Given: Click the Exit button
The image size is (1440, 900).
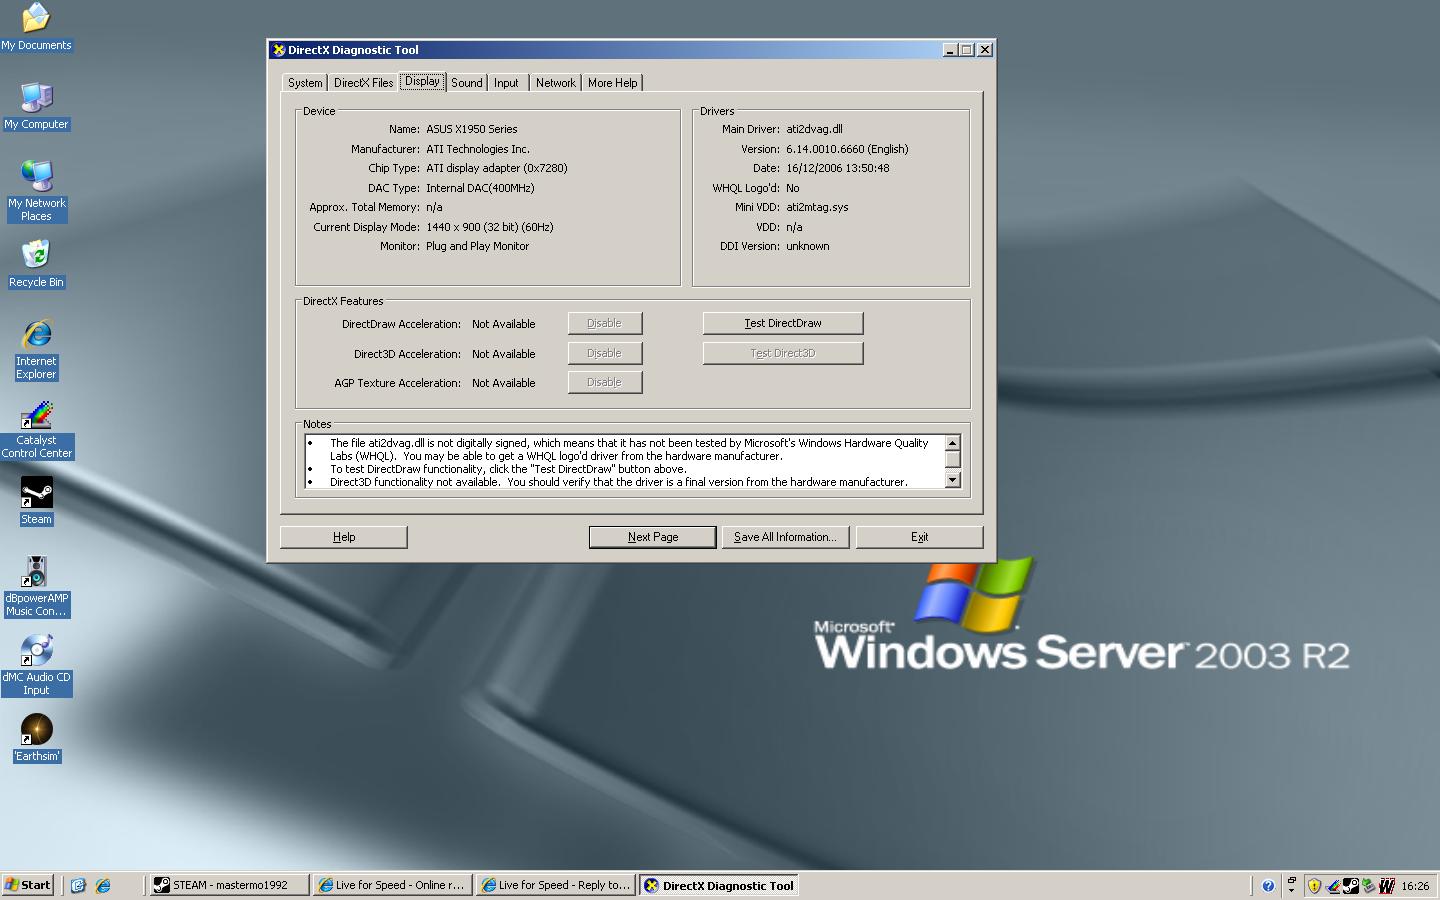Looking at the screenshot, I should (920, 537).
